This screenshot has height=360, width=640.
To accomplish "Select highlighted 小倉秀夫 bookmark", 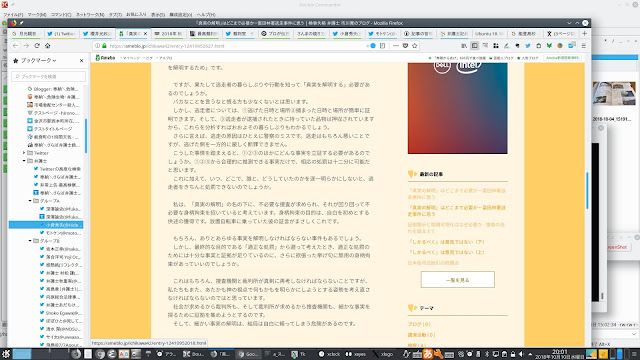I will click(46, 225).
